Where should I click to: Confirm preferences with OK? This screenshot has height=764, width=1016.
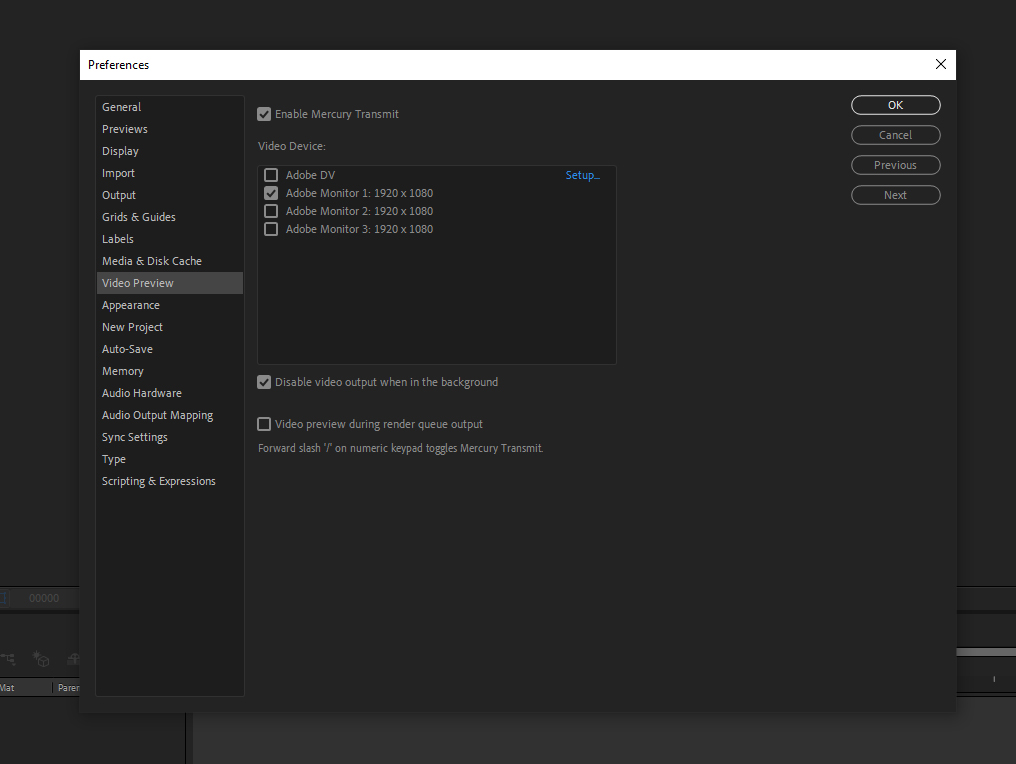[895, 105]
